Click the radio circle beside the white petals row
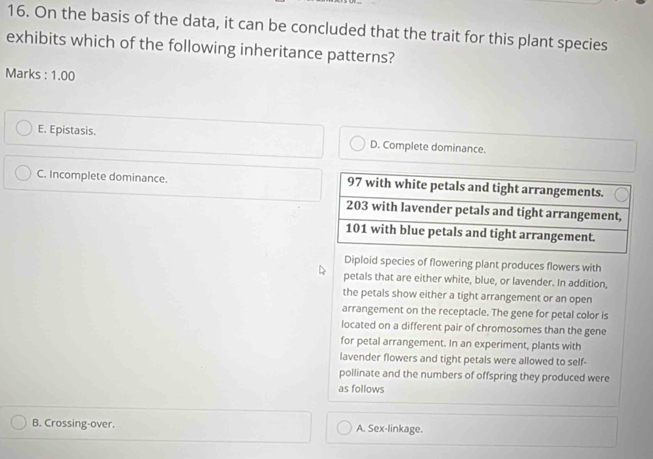This screenshot has height=459, width=653. 621,195
